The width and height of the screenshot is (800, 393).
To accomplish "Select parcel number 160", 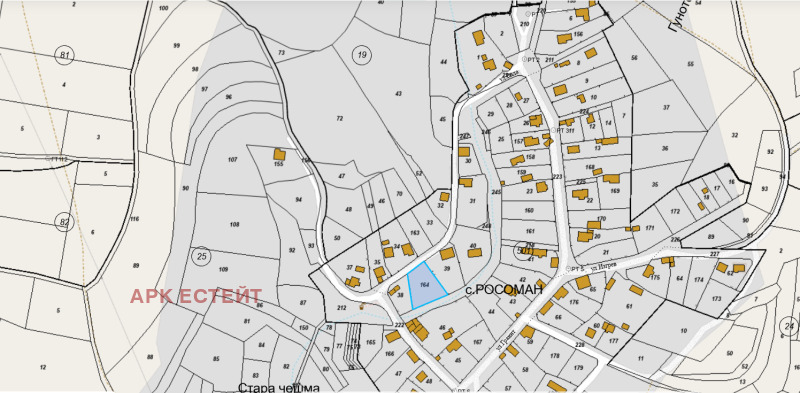I will 529,210.
